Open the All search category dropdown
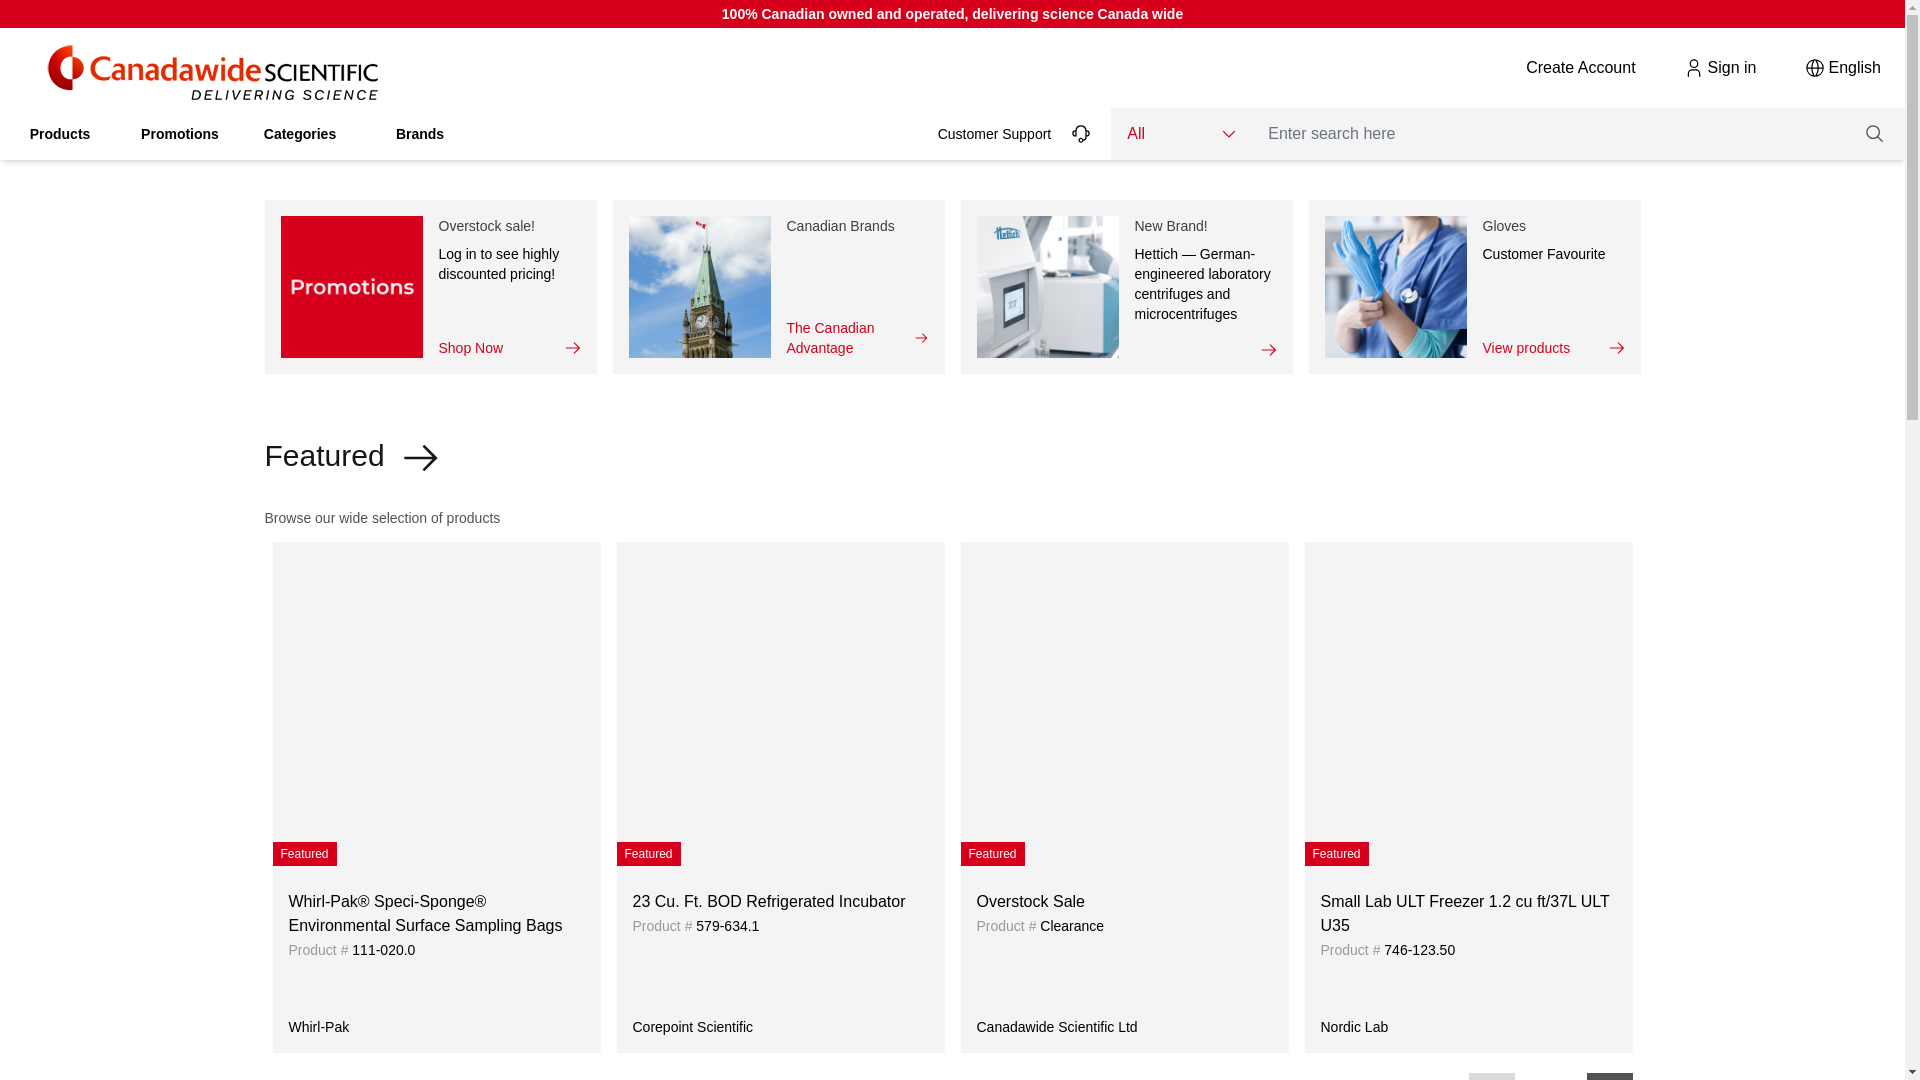The image size is (1920, 1080). click(x=1181, y=134)
